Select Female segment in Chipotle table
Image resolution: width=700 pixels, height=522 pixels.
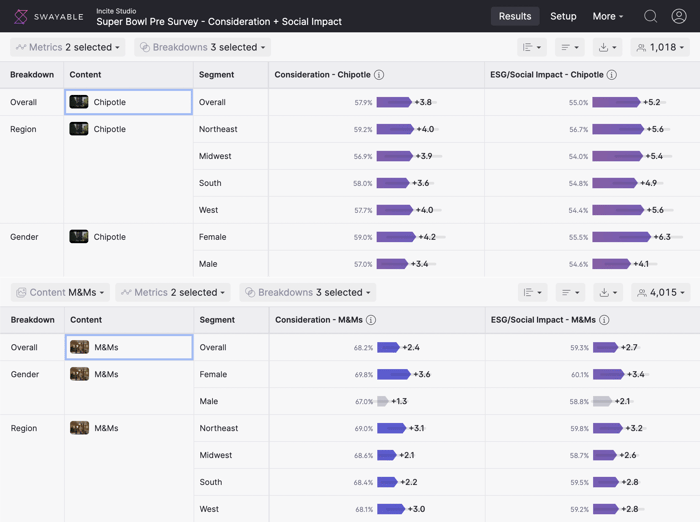(x=212, y=237)
